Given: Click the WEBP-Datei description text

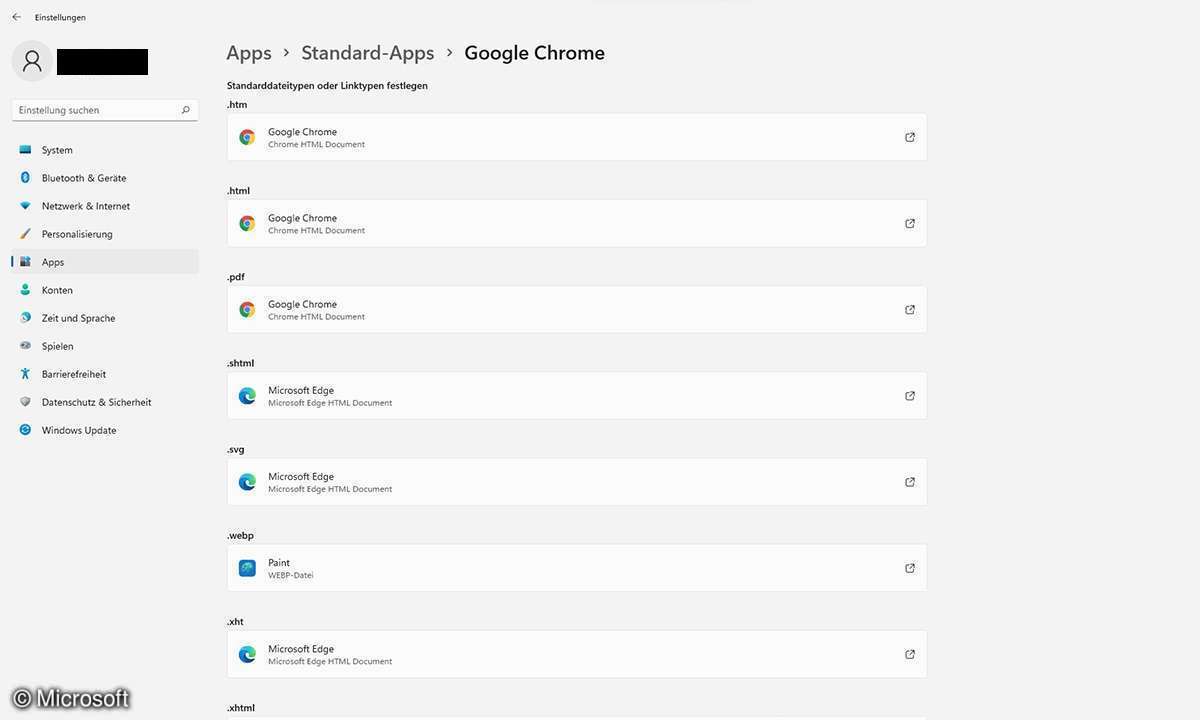Looking at the screenshot, I should click(291, 575).
